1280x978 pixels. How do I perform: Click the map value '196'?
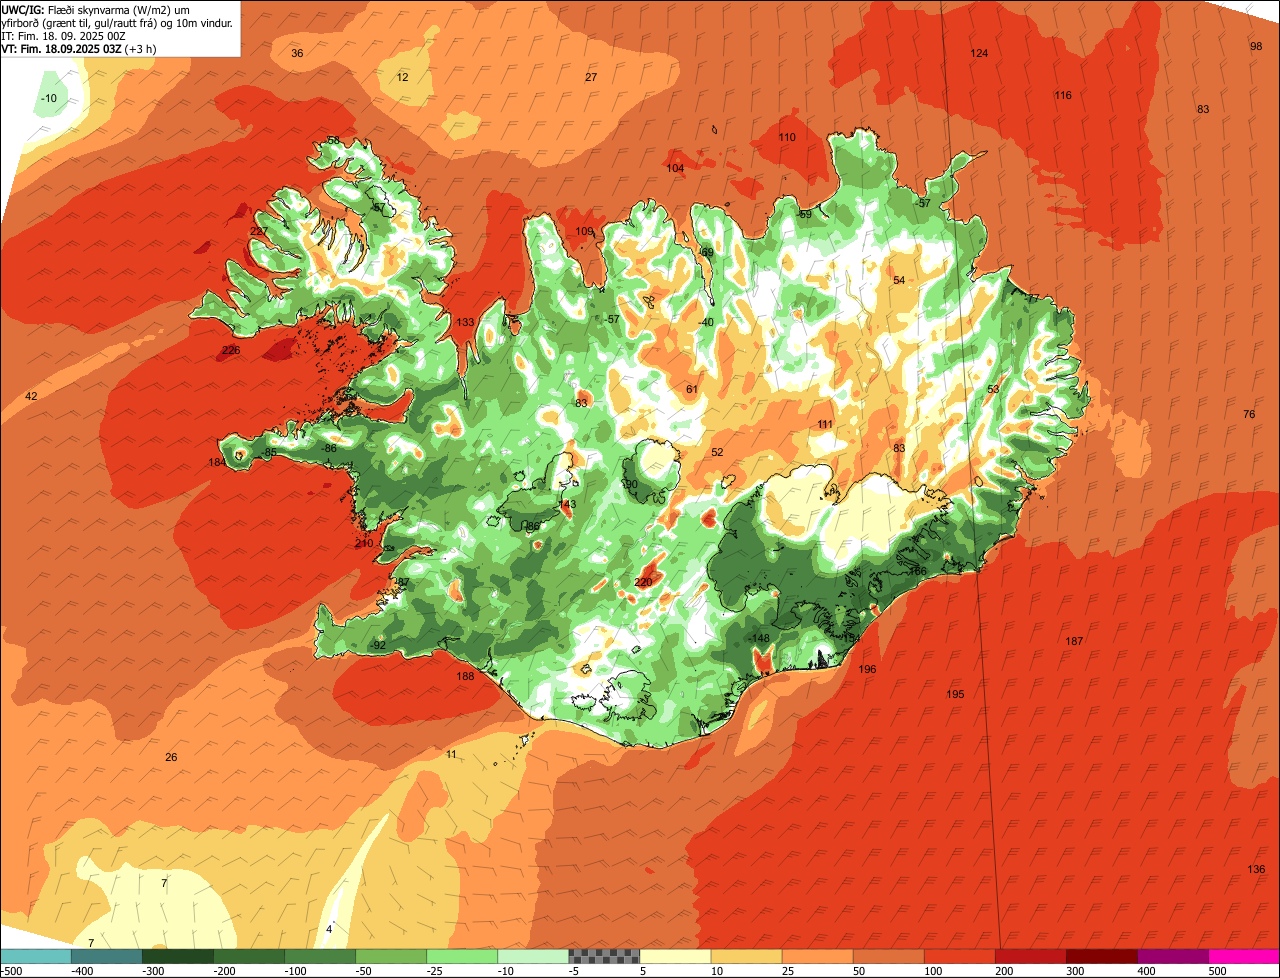pos(867,669)
